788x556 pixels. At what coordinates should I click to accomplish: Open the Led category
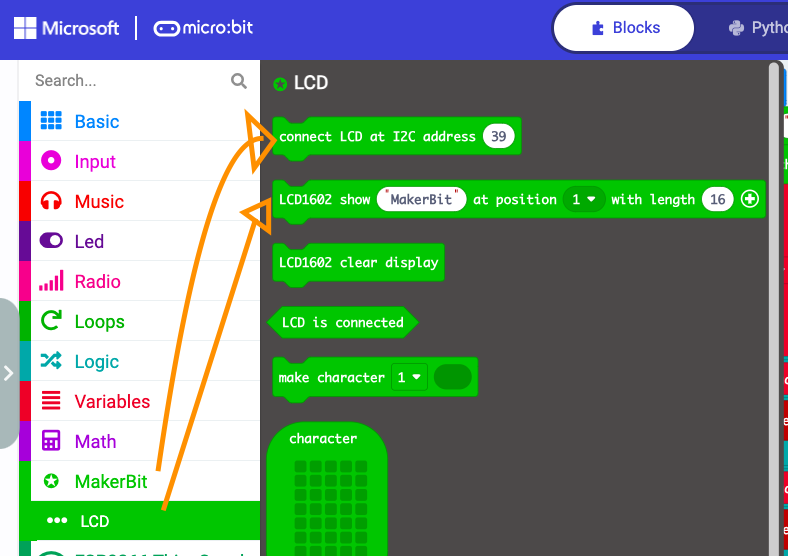click(140, 241)
